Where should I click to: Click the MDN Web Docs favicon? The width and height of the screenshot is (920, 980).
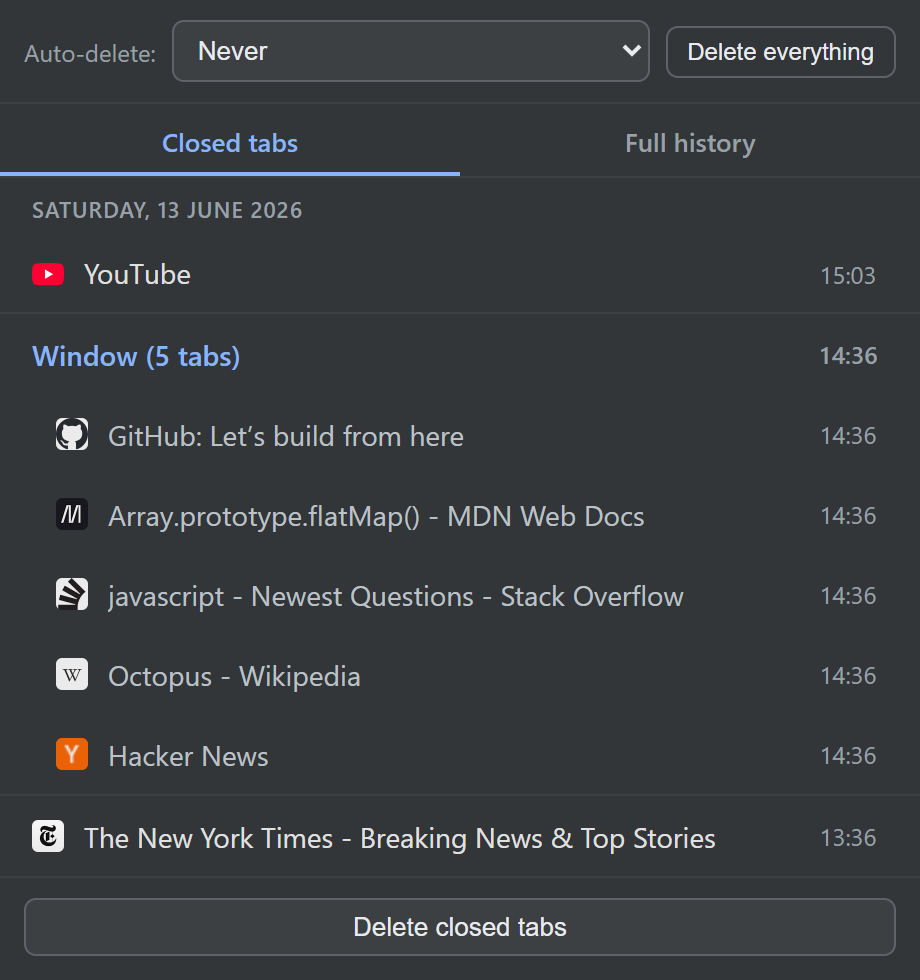(72, 514)
